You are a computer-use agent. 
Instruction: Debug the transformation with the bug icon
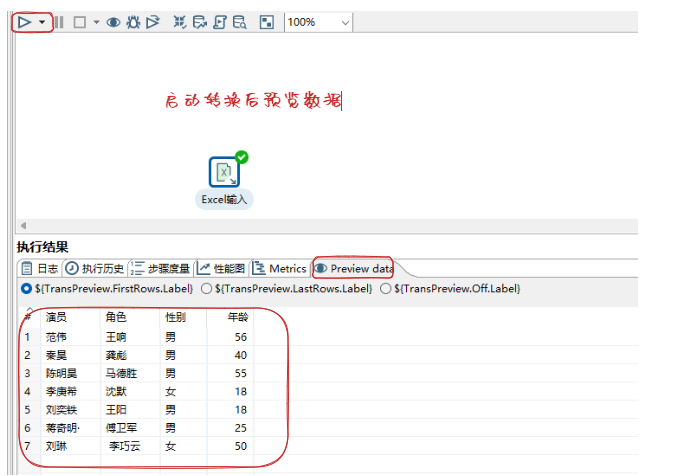coord(133,22)
